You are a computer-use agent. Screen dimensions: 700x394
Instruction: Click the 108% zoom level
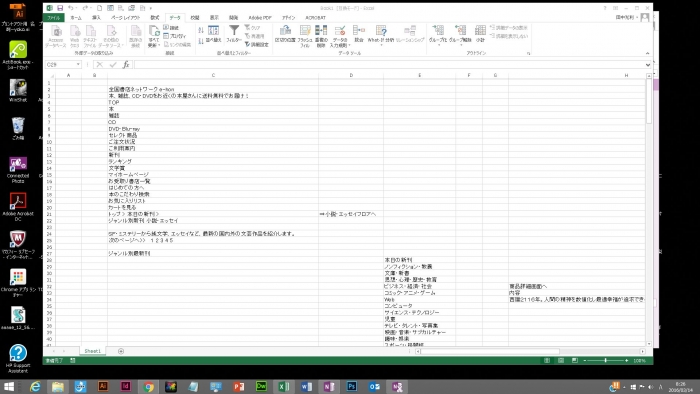[x=639, y=361]
